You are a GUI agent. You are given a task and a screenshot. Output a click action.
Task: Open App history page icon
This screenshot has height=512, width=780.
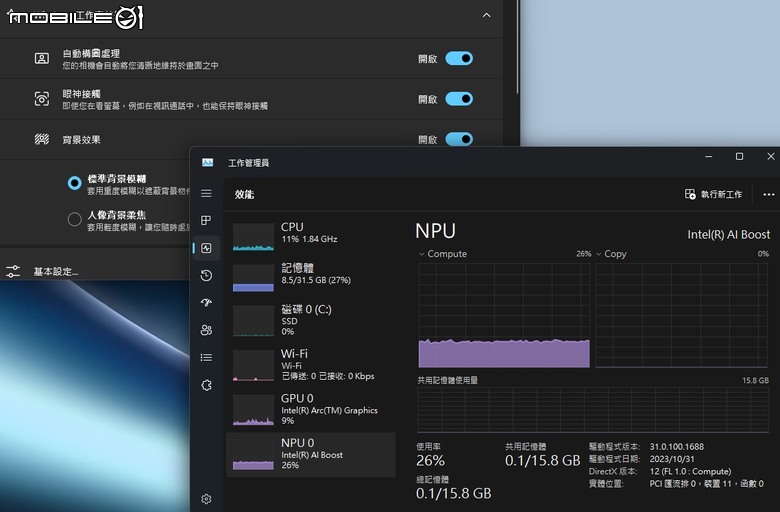tap(206, 275)
